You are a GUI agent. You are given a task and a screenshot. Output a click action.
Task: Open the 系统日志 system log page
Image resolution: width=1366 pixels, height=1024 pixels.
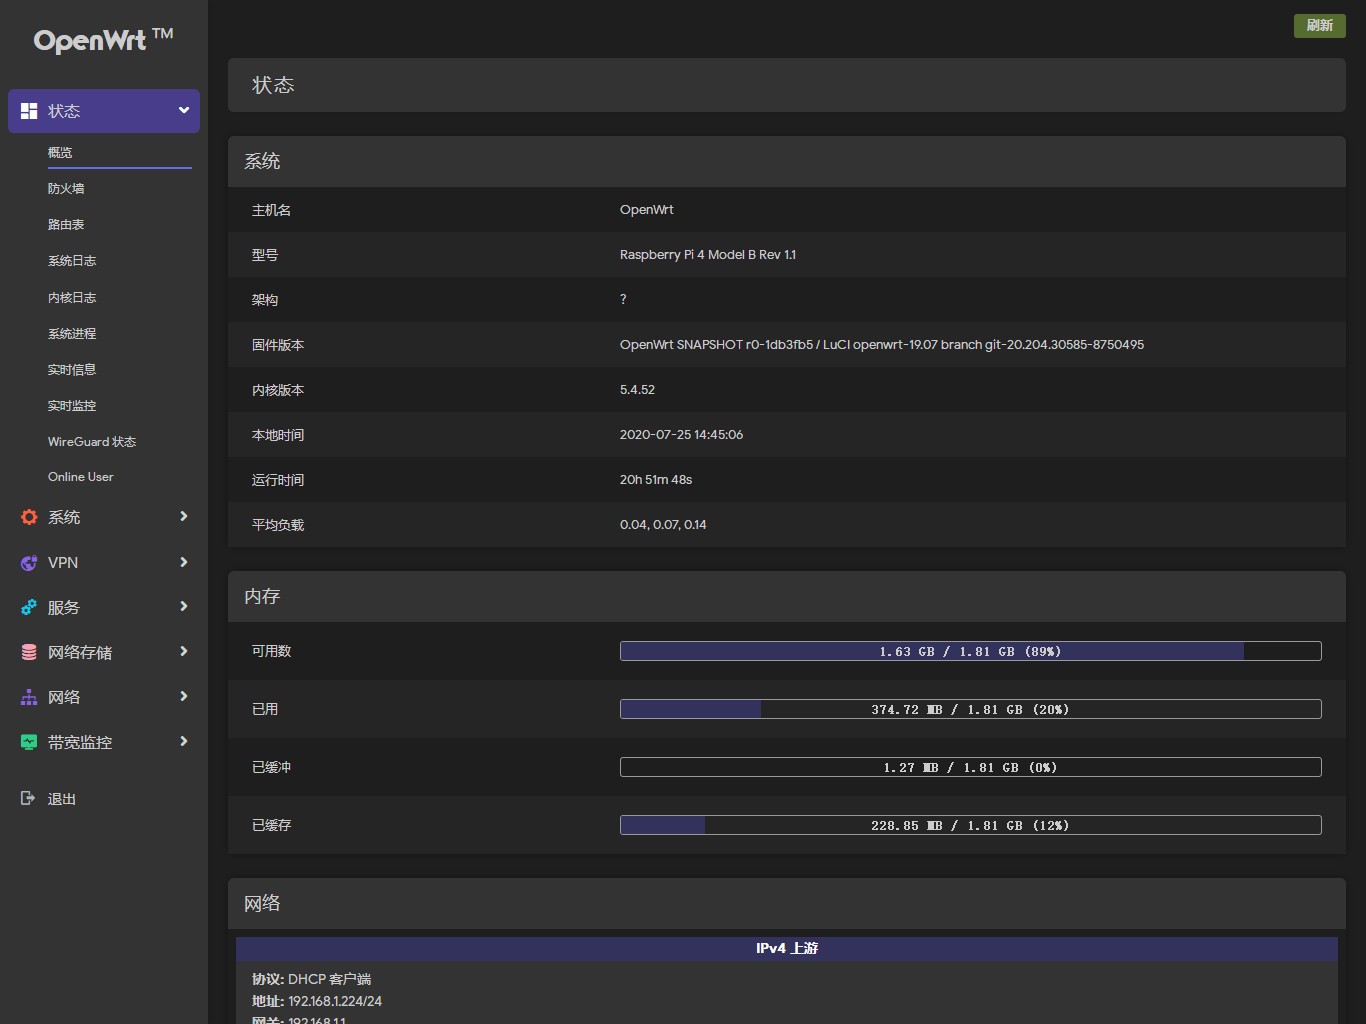click(72, 260)
